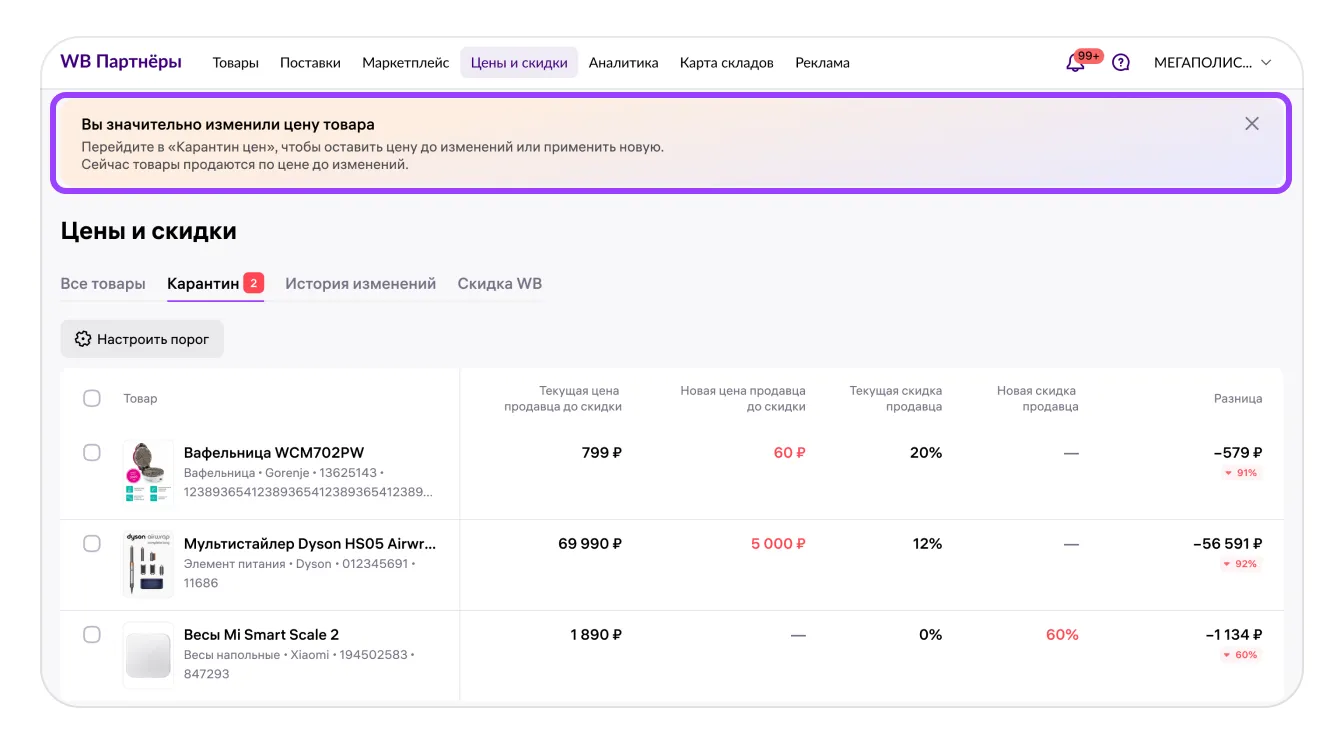Click the Новая скидка продавца column header
The width and height of the screenshot is (1344, 744).
click(1037, 399)
